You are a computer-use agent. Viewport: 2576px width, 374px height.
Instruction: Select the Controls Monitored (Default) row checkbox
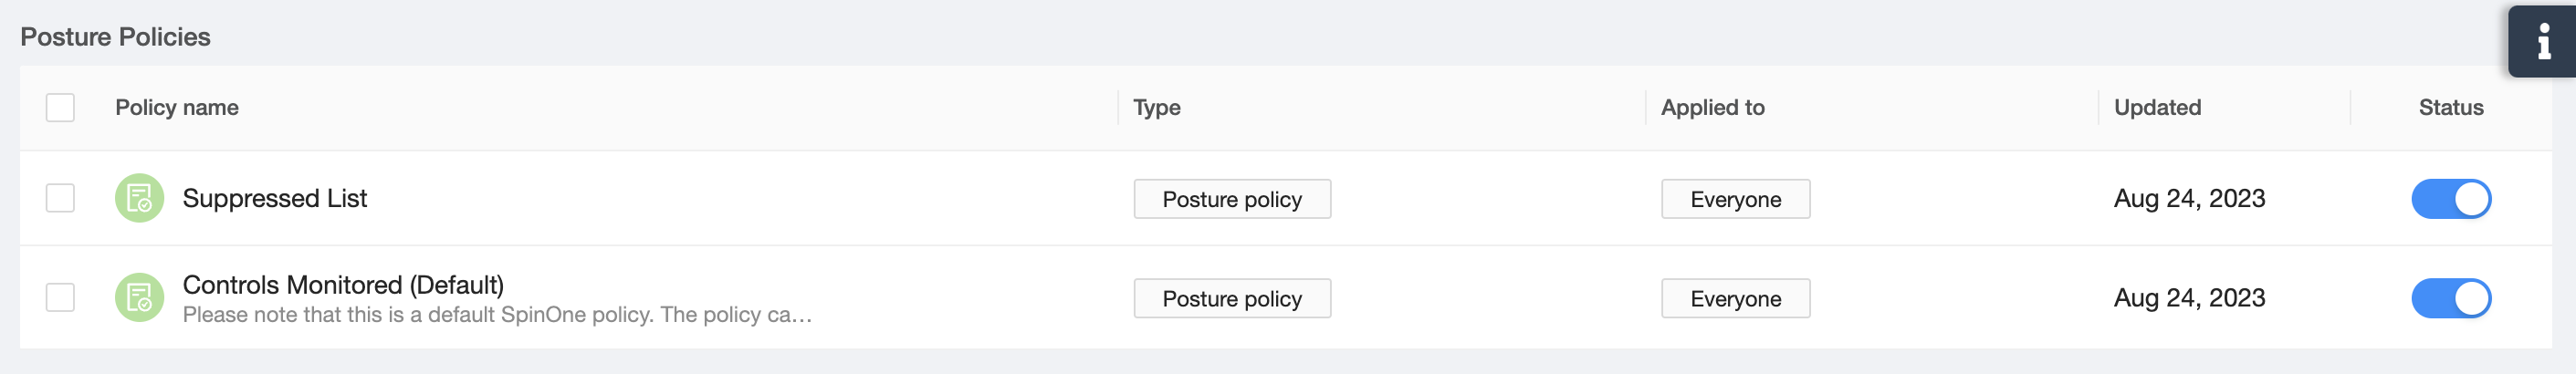coord(60,298)
